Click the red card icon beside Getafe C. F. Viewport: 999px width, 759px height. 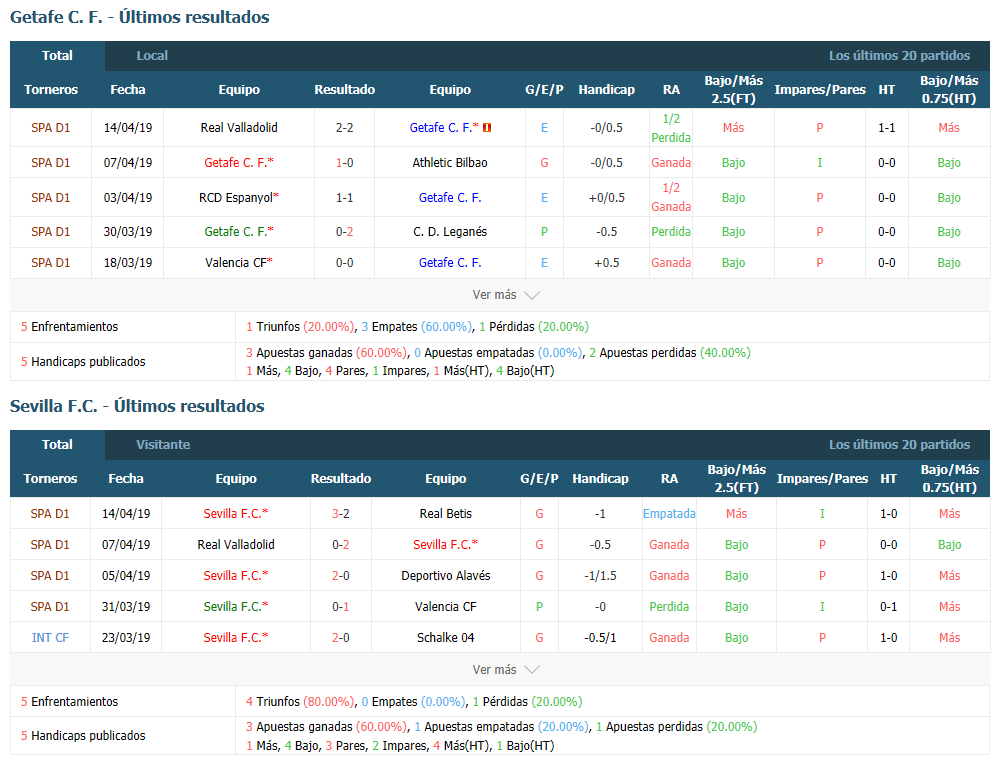487,127
